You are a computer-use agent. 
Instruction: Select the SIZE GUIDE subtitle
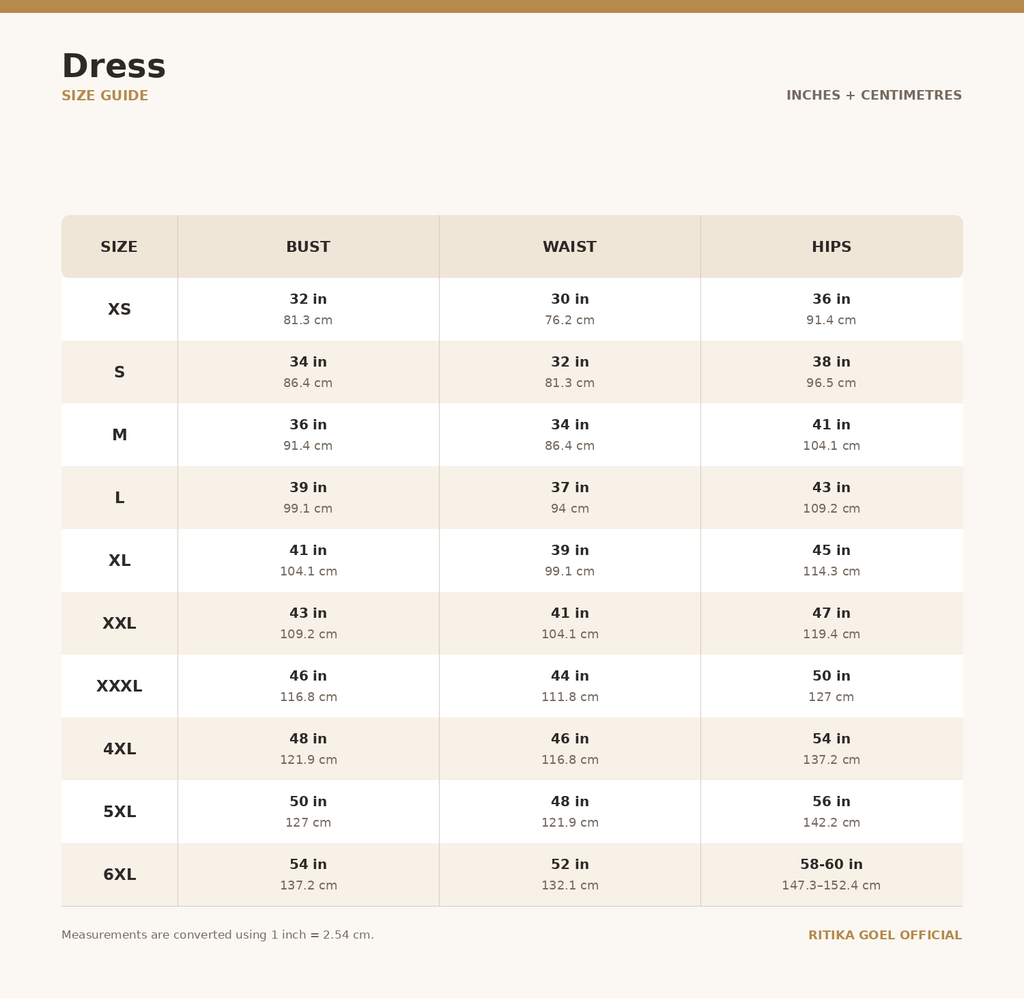point(104,95)
